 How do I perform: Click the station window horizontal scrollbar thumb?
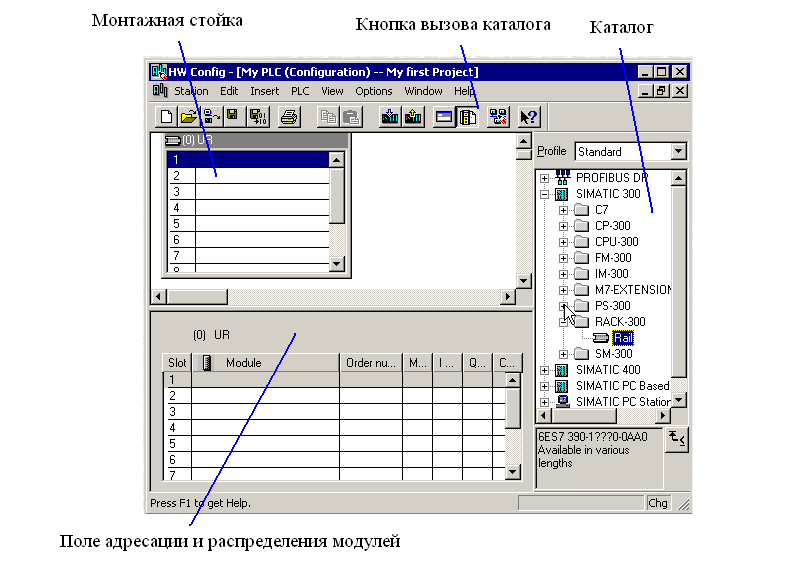pos(197,296)
